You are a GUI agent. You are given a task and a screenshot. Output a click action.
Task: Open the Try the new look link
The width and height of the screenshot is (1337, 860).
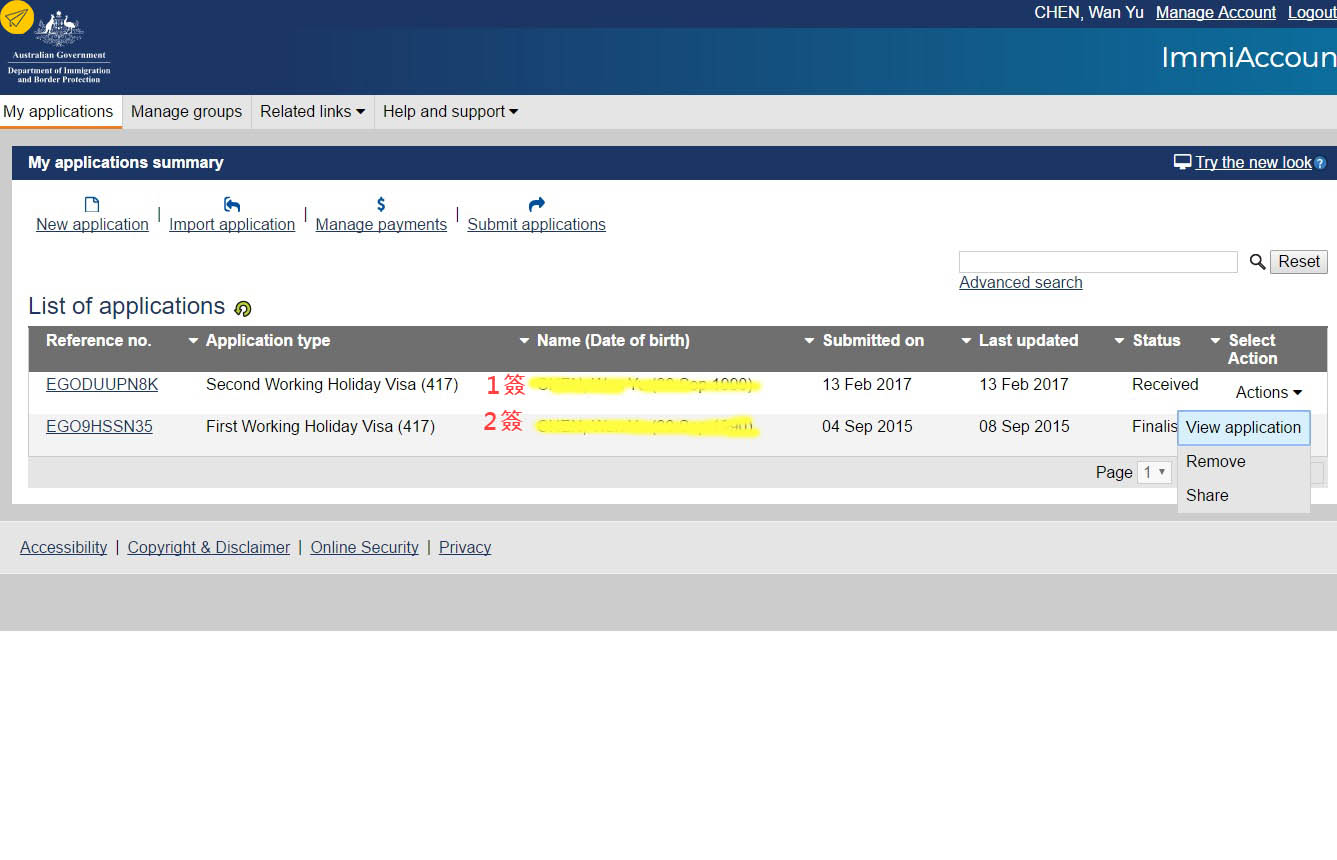coord(1253,162)
